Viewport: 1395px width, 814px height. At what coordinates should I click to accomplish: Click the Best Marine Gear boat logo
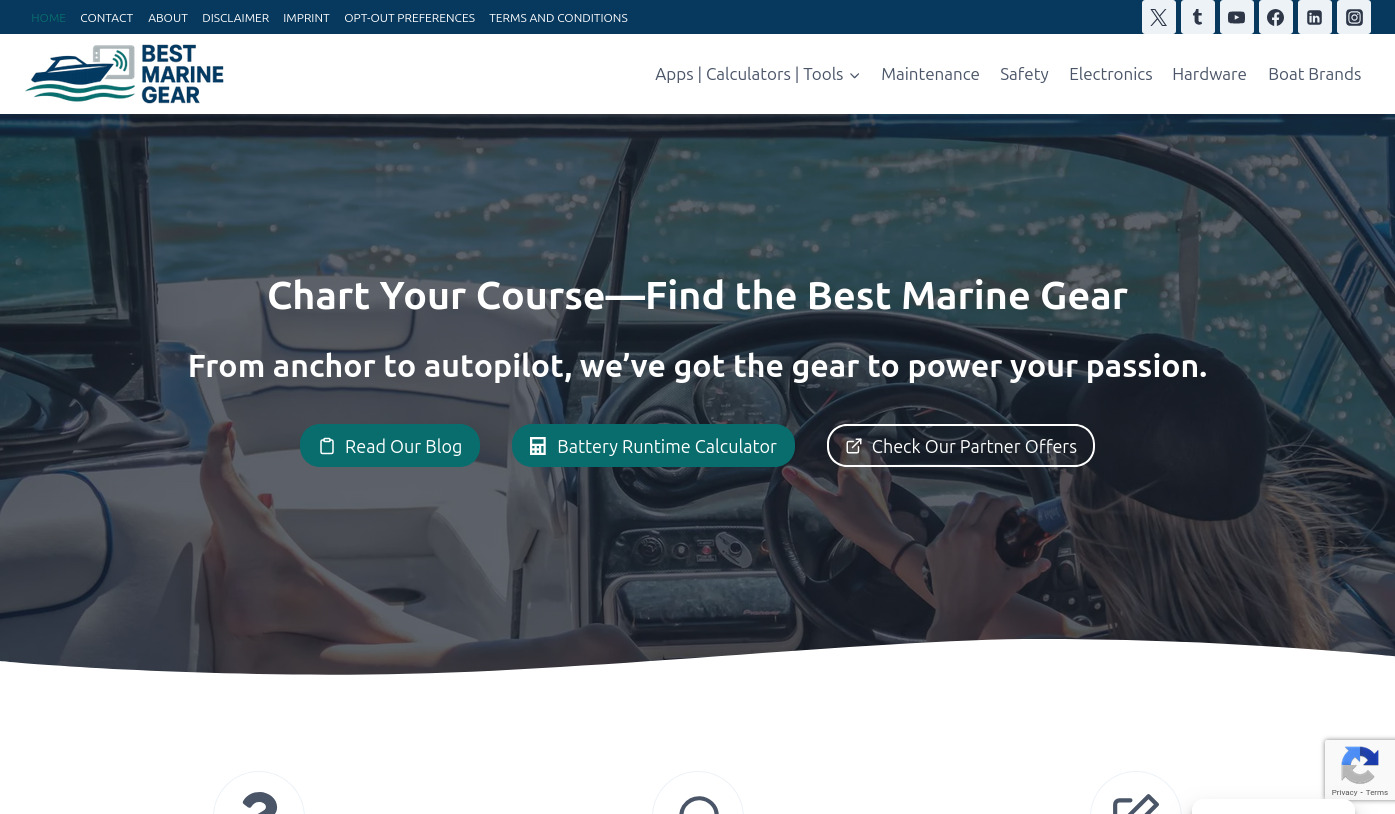click(124, 74)
